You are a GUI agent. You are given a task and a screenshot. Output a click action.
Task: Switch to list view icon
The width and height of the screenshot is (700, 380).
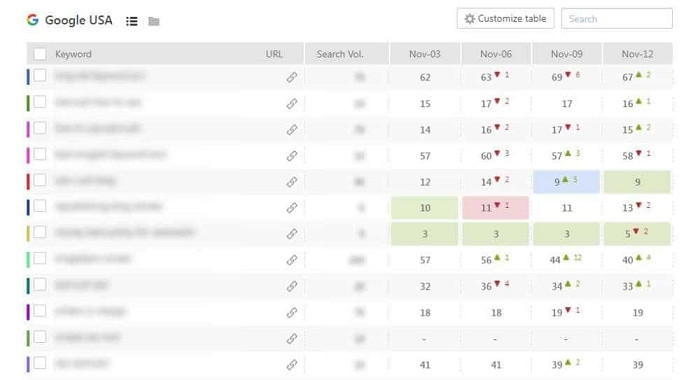click(x=132, y=21)
